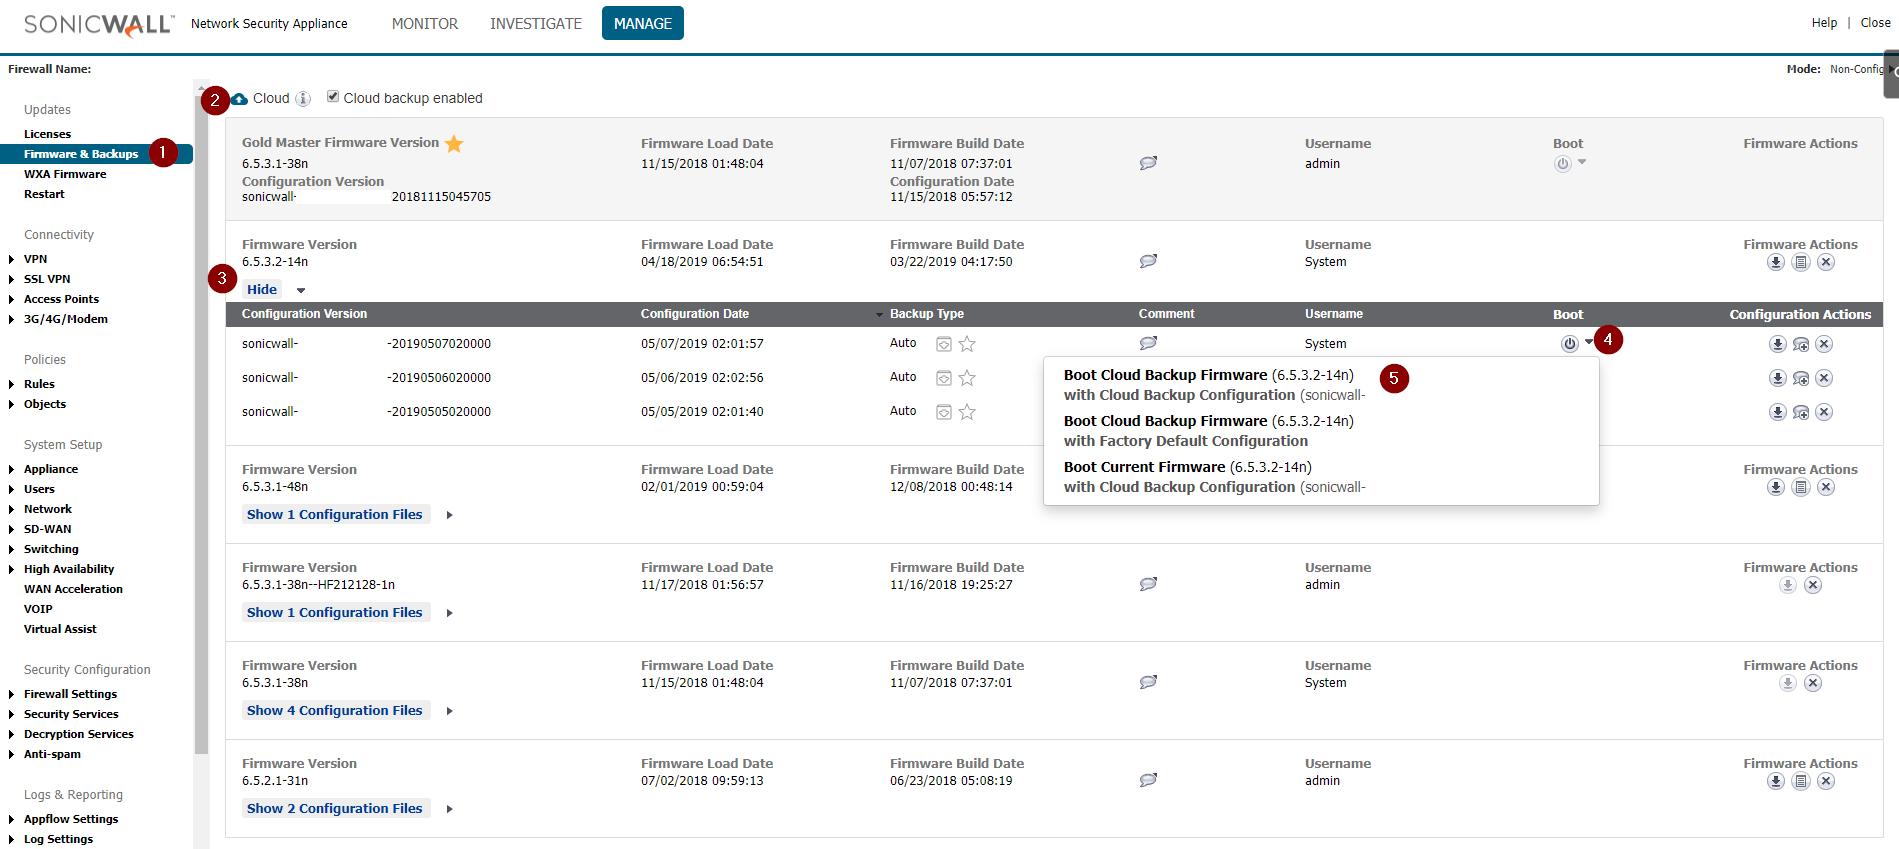The image size is (1899, 849).
Task: Disable the Cloud backup enabled checkbox
Action: click(x=333, y=96)
